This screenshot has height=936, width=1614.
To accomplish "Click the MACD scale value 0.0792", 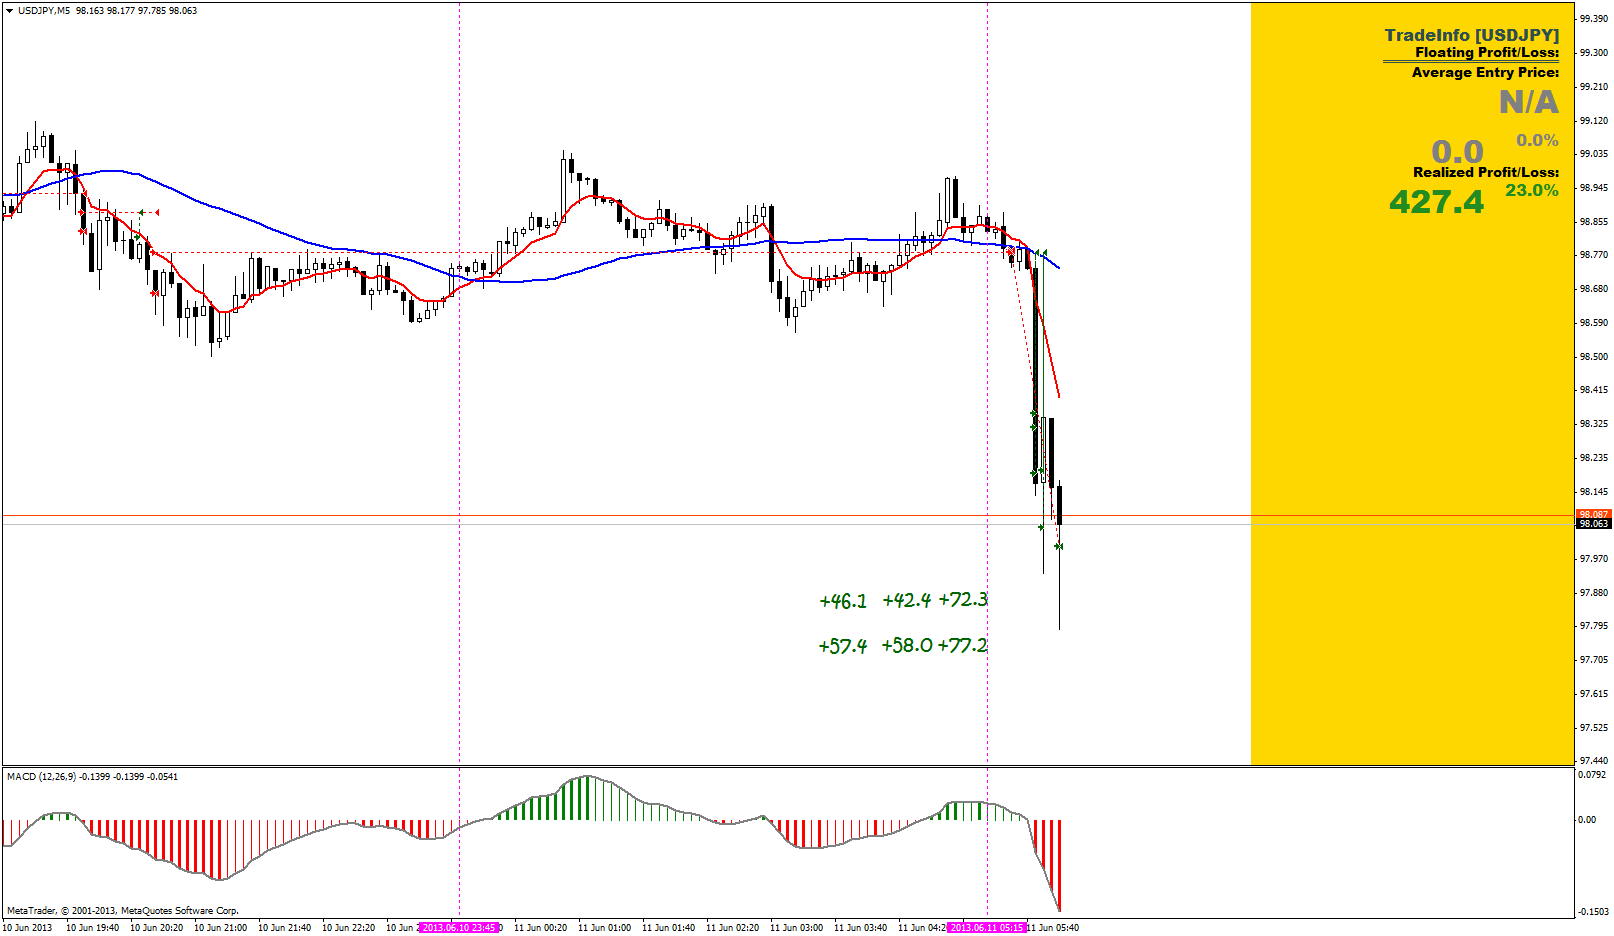I will 1592,774.
